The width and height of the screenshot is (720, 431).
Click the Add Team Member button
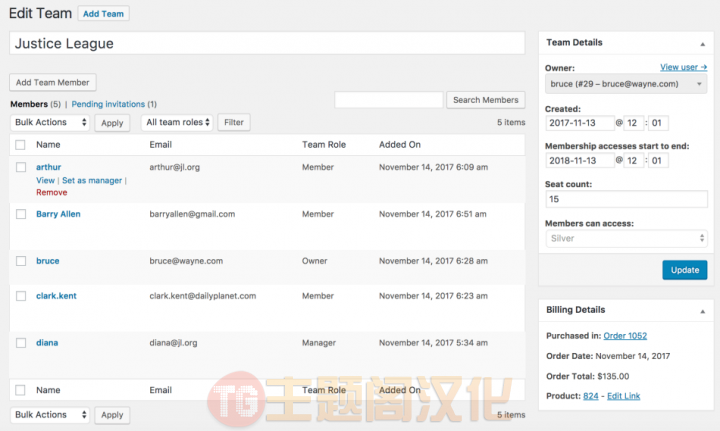coord(53,82)
